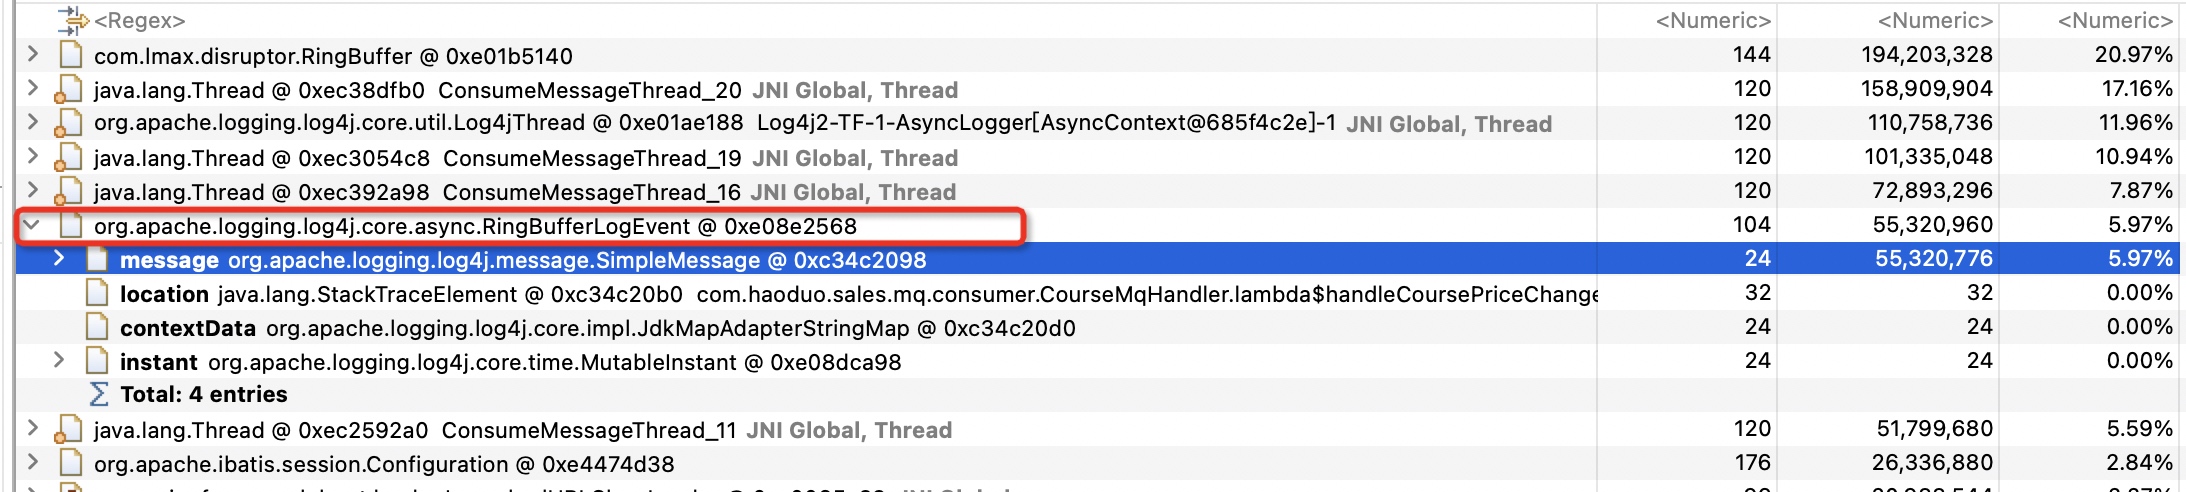The image size is (2186, 492).
Task: Collapse the RingBufferLogEvent tree node
Action: [32, 225]
